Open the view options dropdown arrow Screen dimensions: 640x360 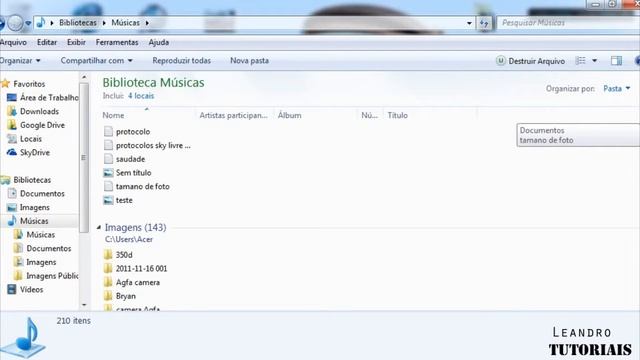(x=595, y=61)
